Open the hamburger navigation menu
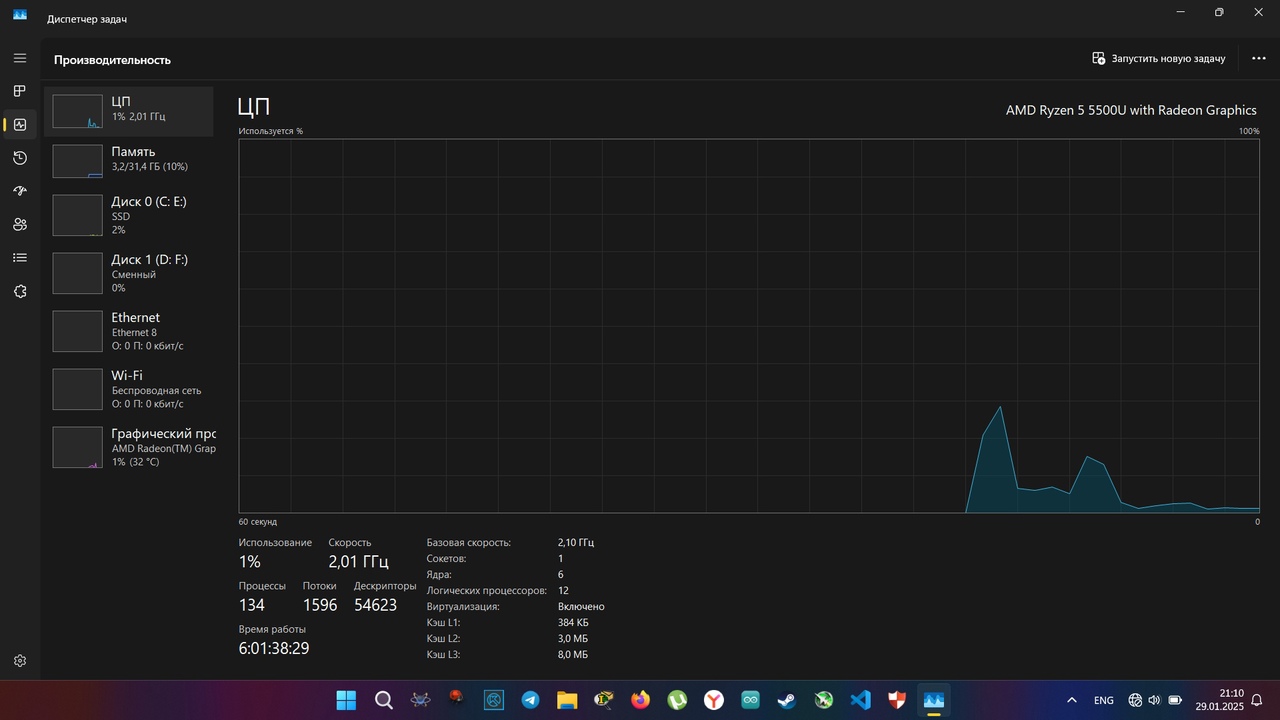Screen dimensions: 1280x720 20,58
